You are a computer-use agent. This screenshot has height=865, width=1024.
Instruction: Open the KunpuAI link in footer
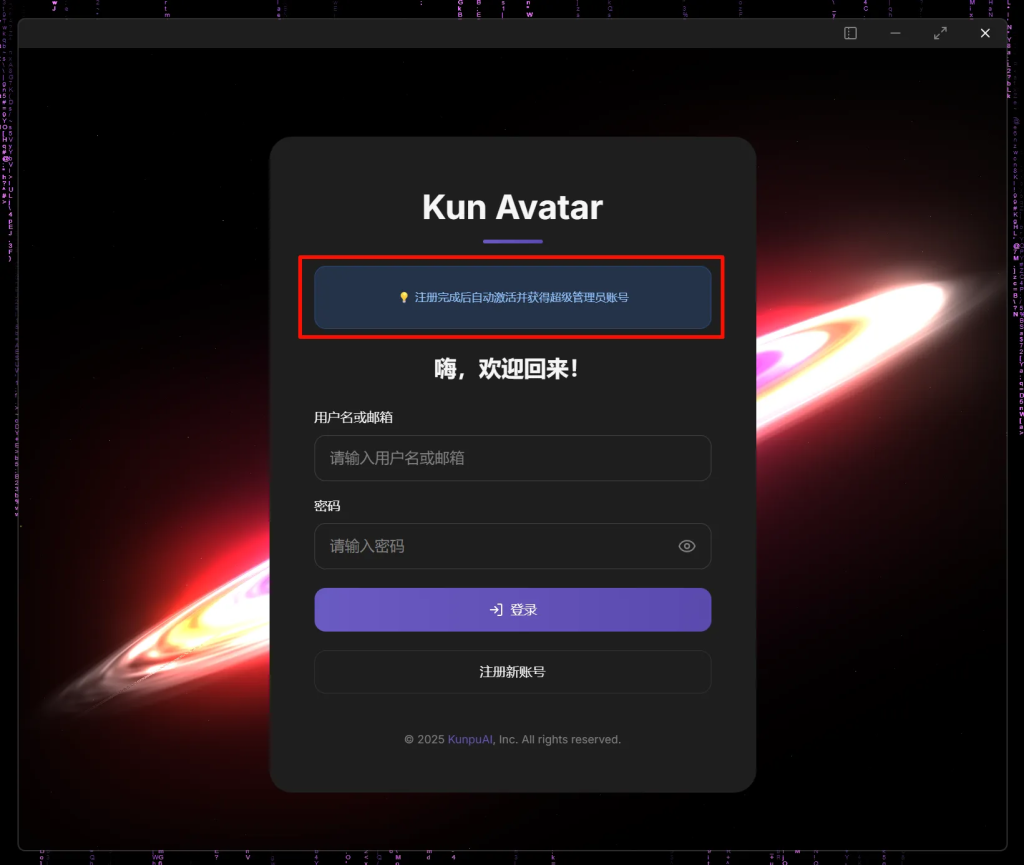[470, 740]
